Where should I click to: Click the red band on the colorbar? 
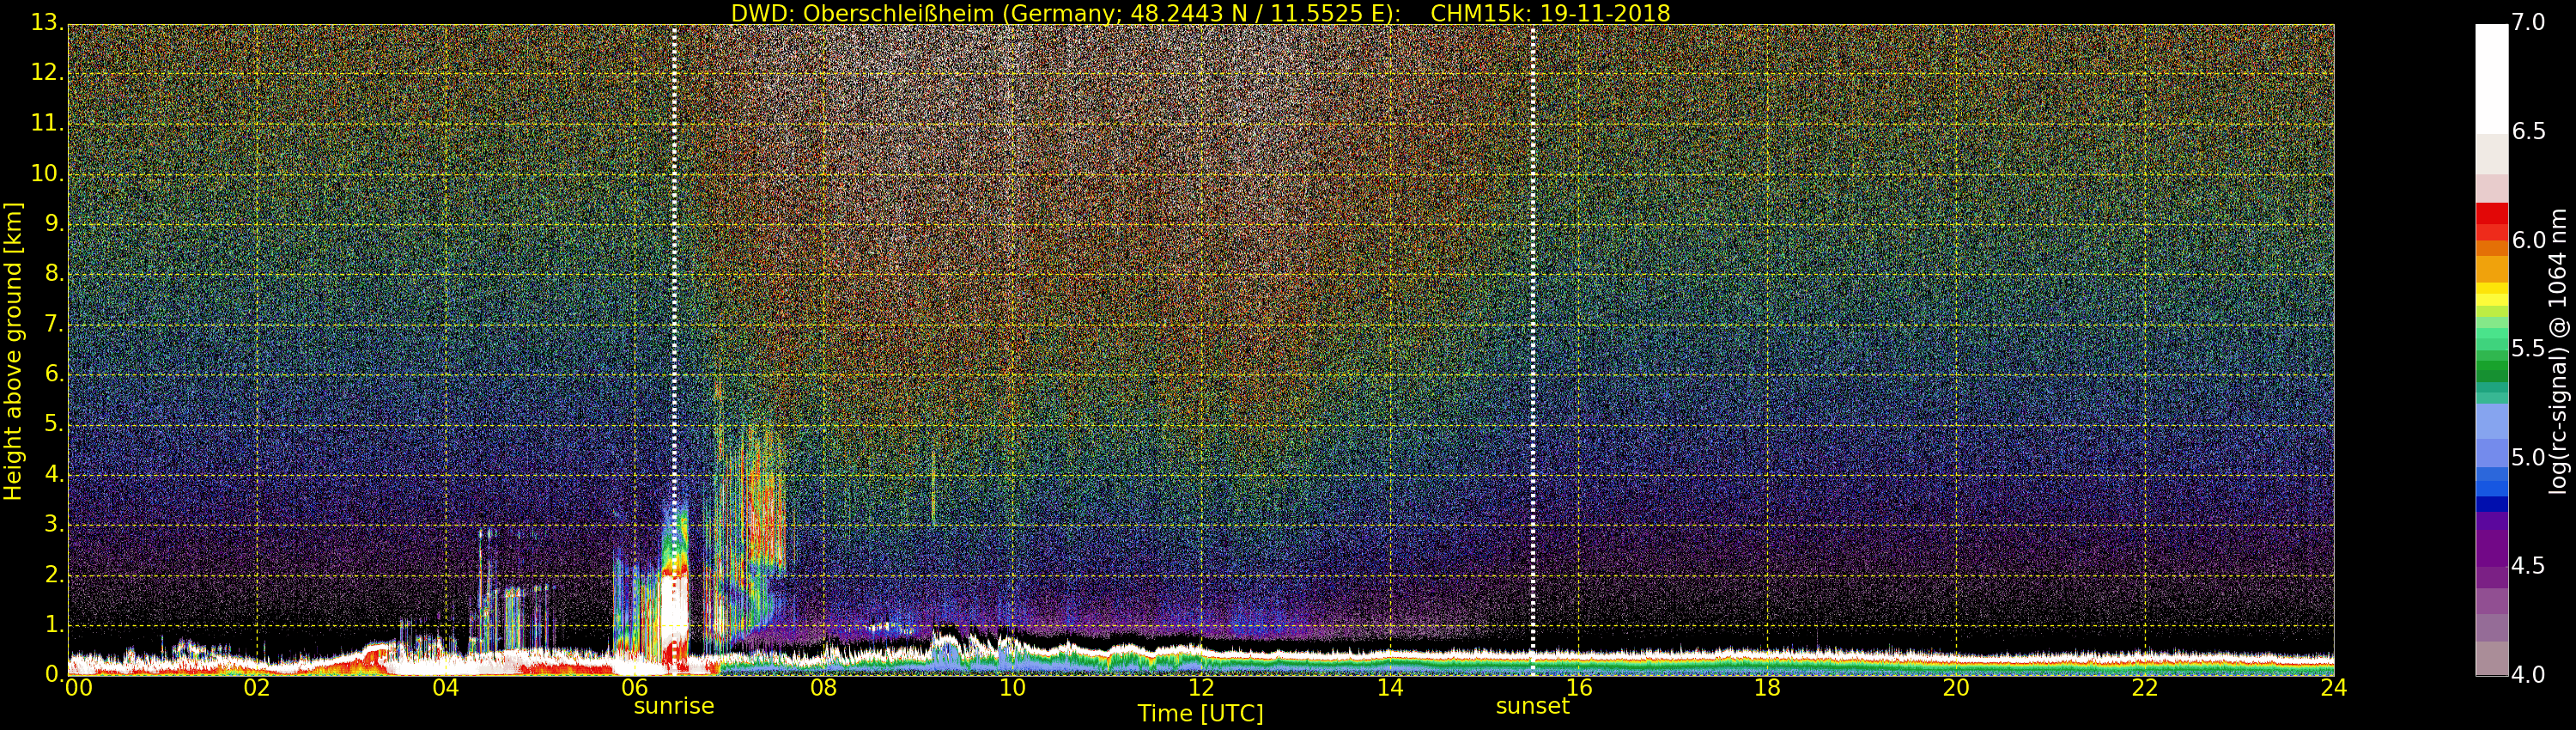(2491, 215)
